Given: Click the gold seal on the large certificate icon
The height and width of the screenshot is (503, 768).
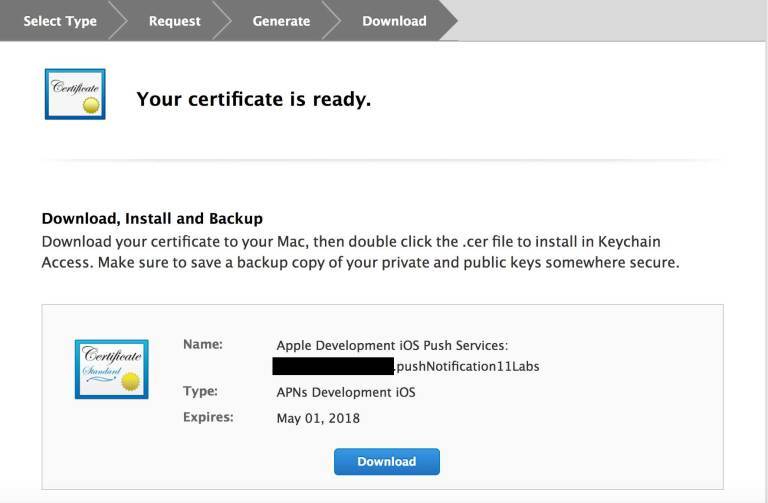Looking at the screenshot, I should pyautogui.click(x=91, y=104).
